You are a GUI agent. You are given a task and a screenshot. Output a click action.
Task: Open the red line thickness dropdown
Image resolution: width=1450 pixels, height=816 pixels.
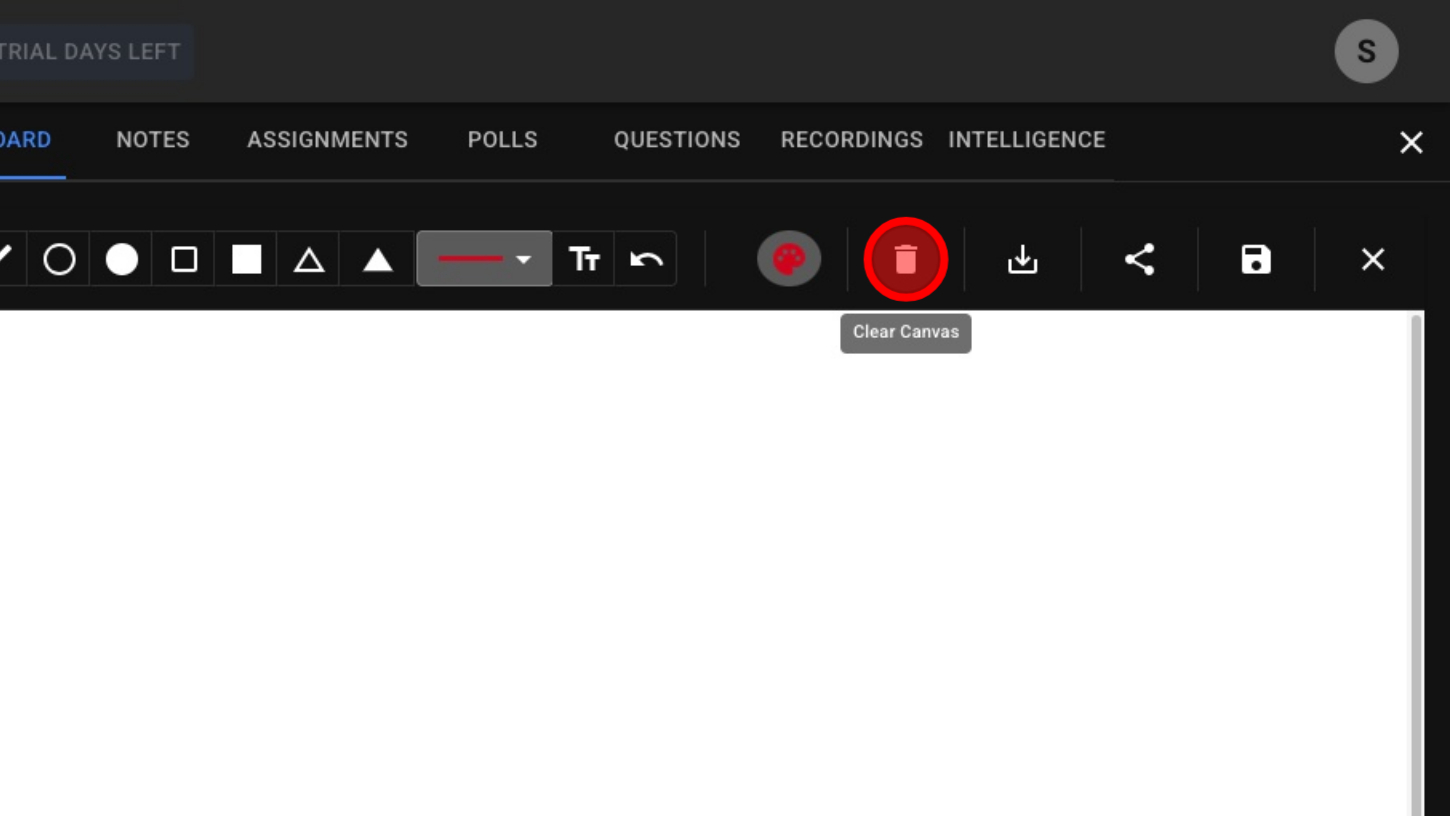[485, 259]
